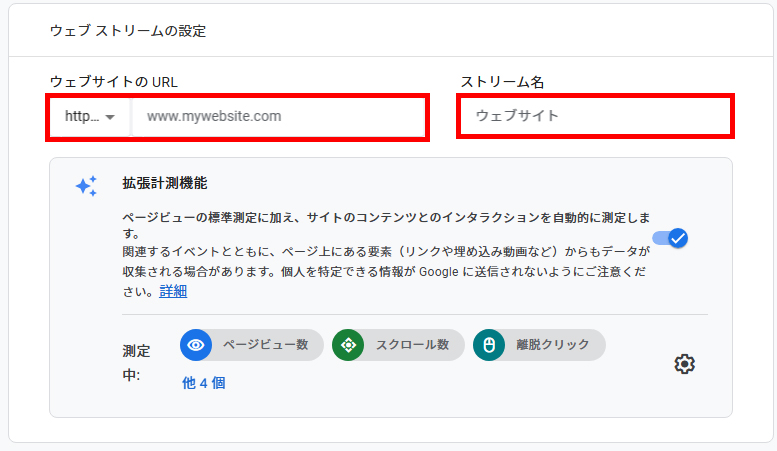This screenshot has height=451, width=777.
Task: Click the ストリーム名 label
Action: (x=502, y=82)
